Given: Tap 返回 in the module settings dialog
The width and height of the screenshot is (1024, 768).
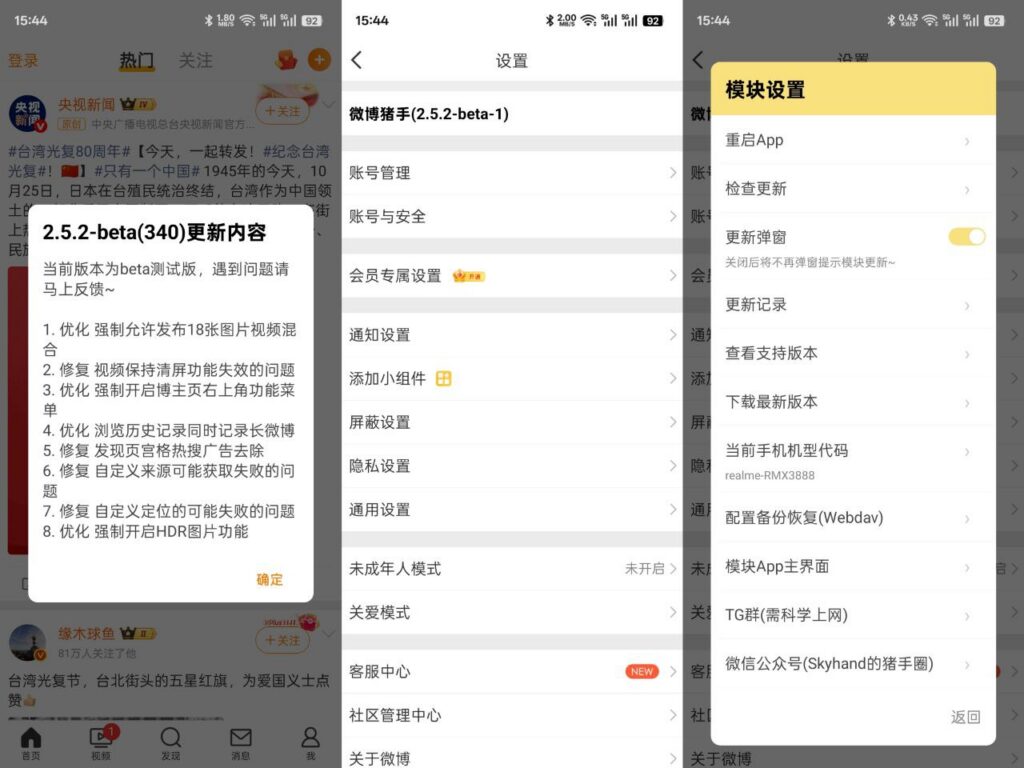Looking at the screenshot, I should [965, 717].
